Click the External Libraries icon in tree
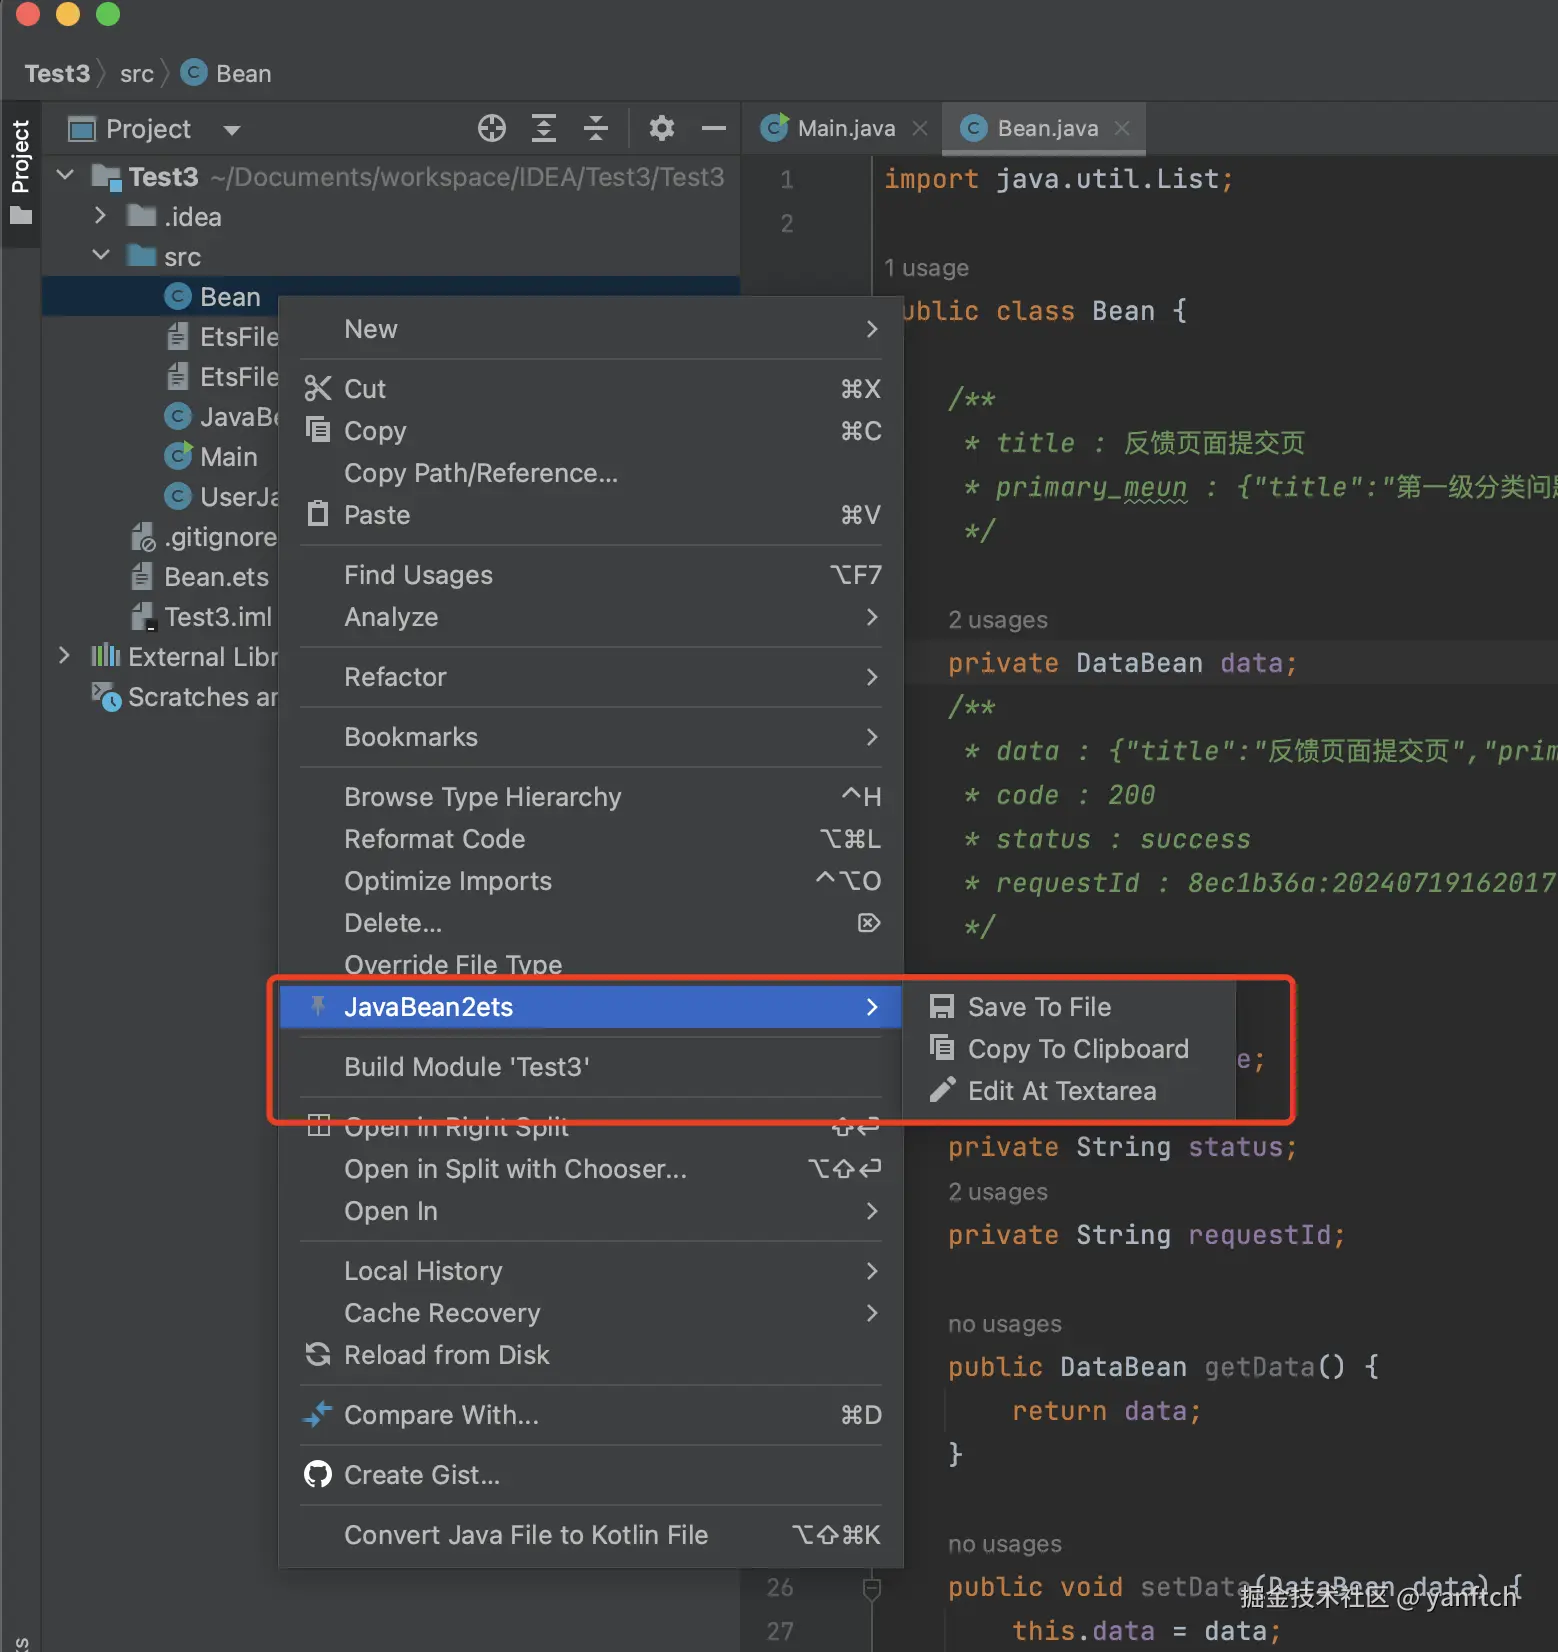The width and height of the screenshot is (1558, 1652). coord(105,656)
